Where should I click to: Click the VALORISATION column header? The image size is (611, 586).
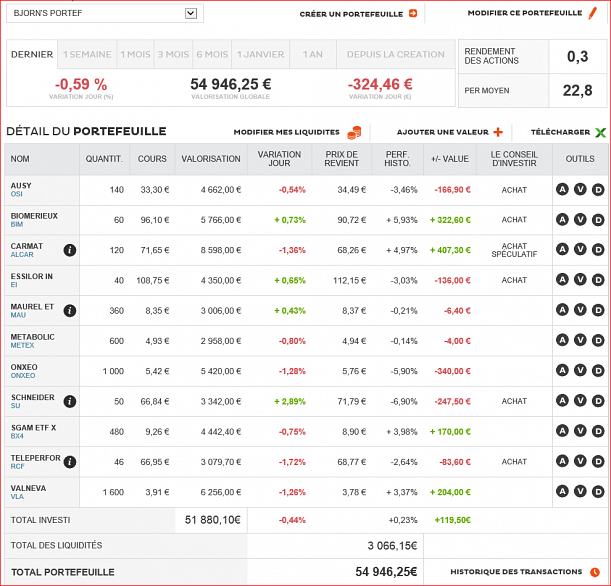[211, 159]
